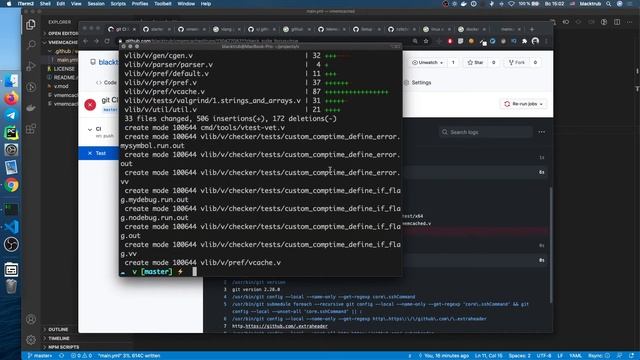Collapse the VMEMCACHE folder section
The width and height of the screenshot is (640, 360).
61,42
